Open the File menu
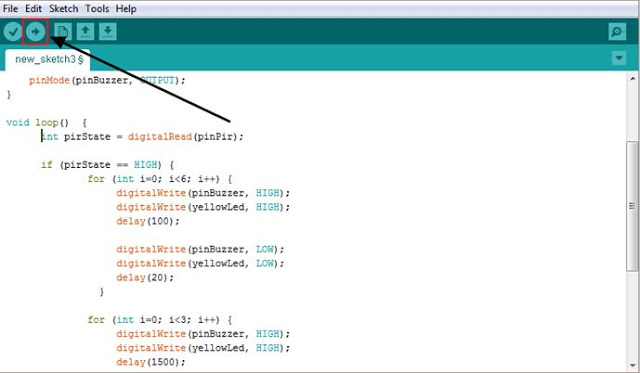The width and height of the screenshot is (640, 373). (x=10, y=9)
